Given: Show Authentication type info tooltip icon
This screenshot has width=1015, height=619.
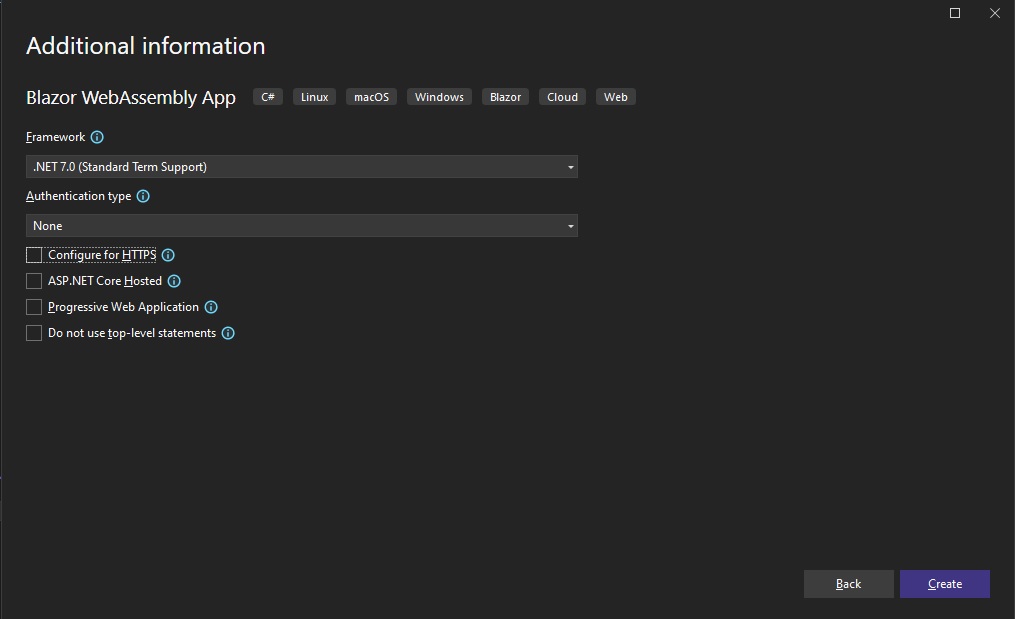Looking at the screenshot, I should (x=143, y=196).
